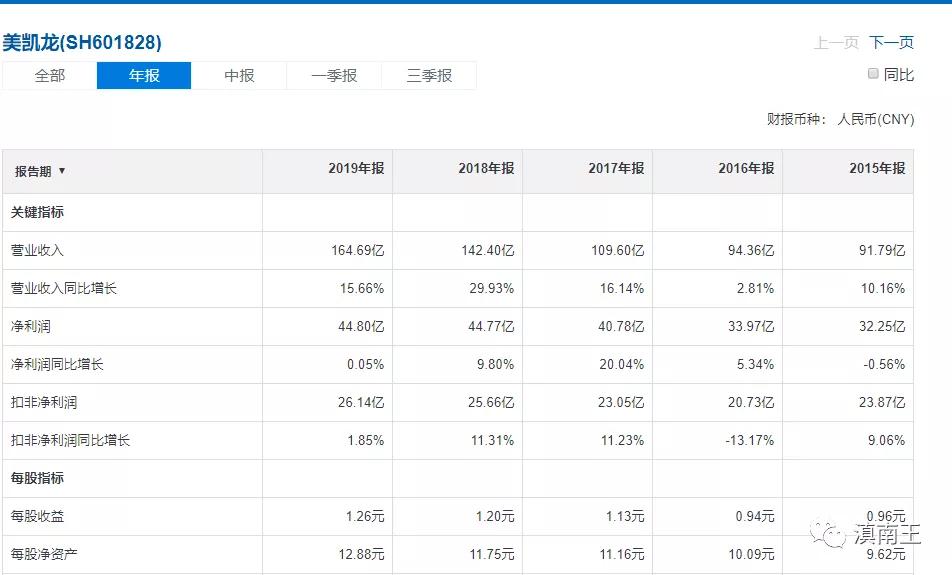Click the 1.85% cell
This screenshot has height=575, width=952.
click(x=366, y=440)
